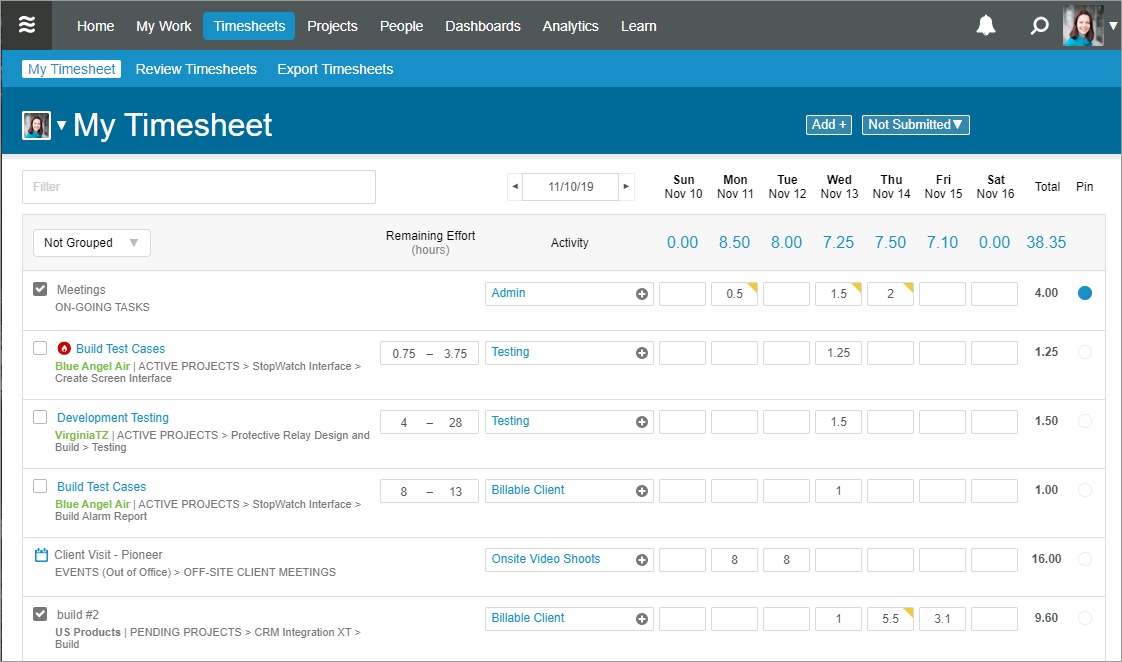The height and width of the screenshot is (662, 1122).
Task: Click the plus icon in the Admin activity field
Action: click(642, 294)
